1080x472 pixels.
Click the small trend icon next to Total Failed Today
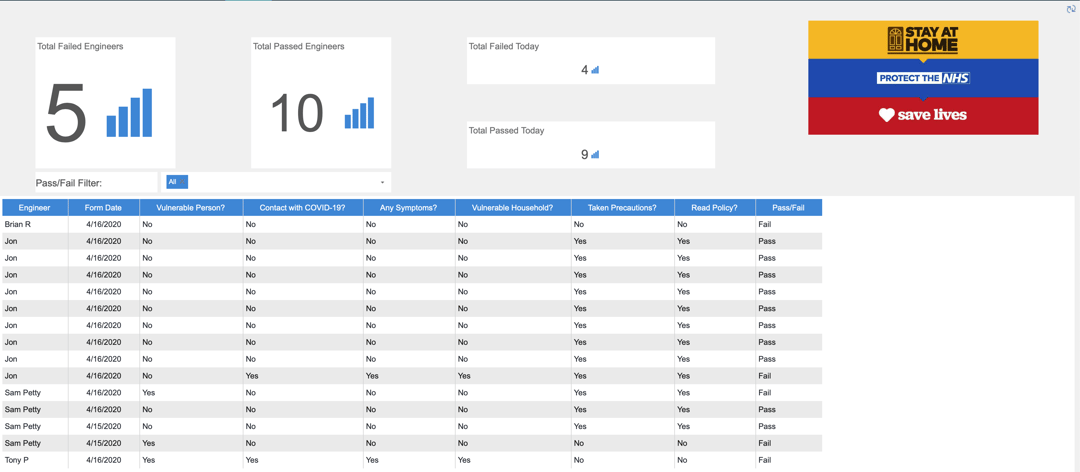coord(595,70)
